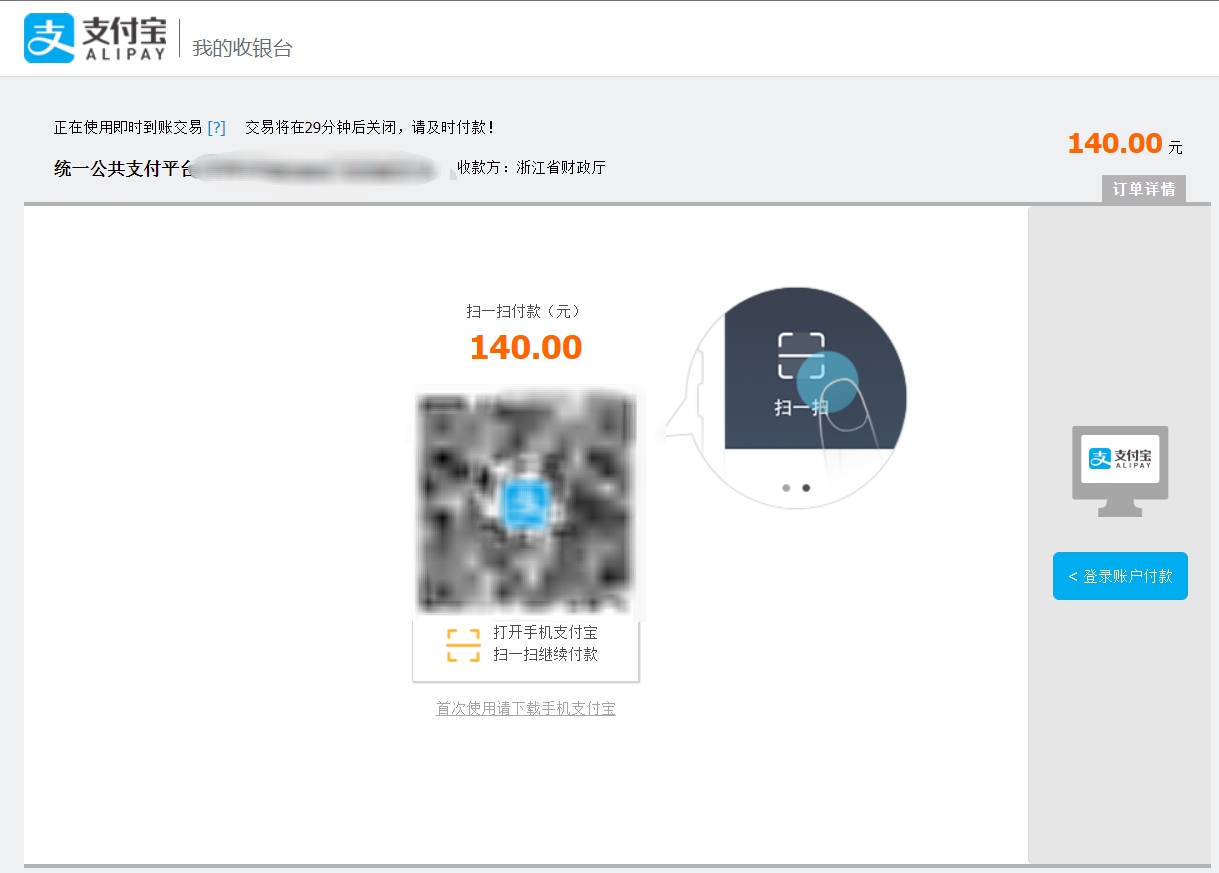
Task: Click the Alipay logo in the header
Action: pyautogui.click(x=95, y=38)
